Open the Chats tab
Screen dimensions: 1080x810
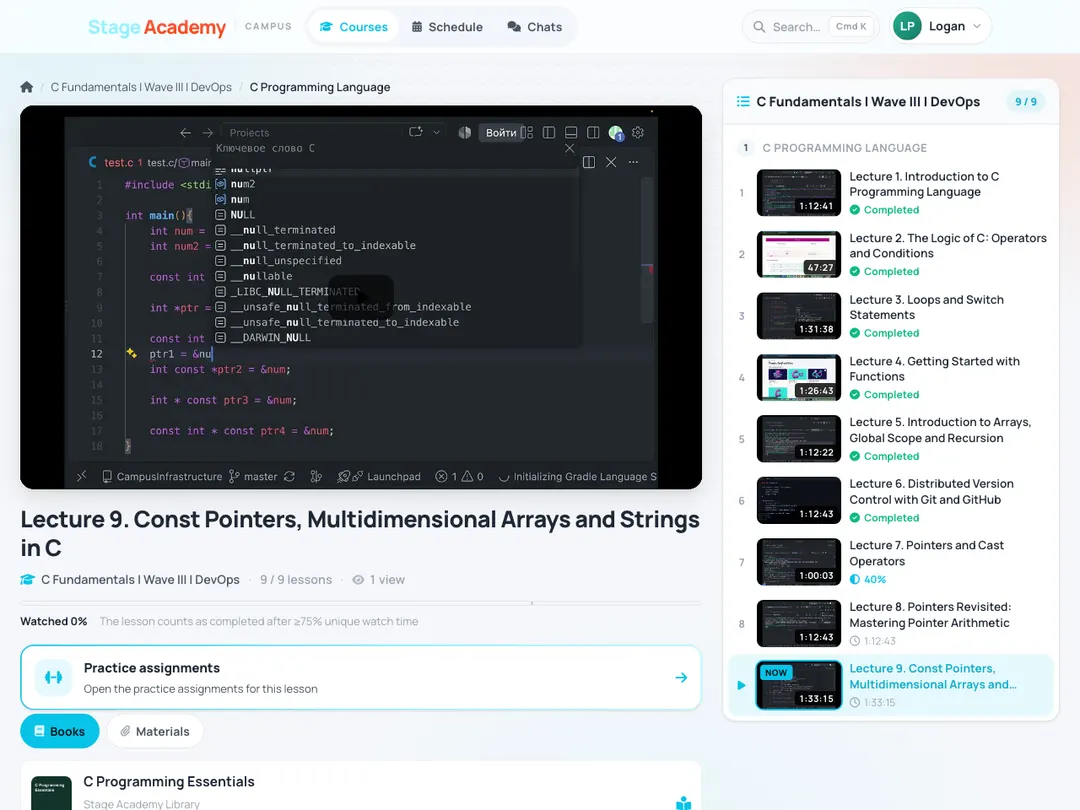click(x=534, y=27)
